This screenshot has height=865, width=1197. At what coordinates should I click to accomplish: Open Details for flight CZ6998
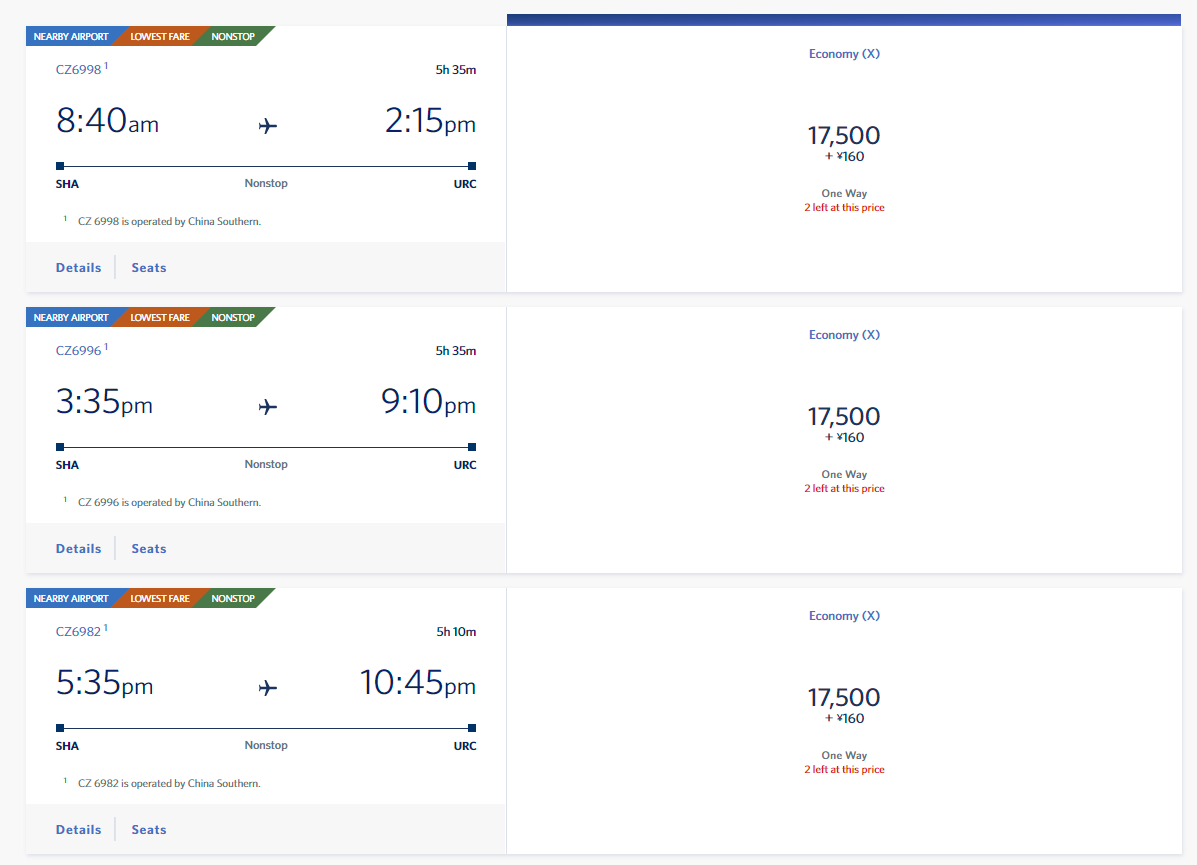point(79,267)
